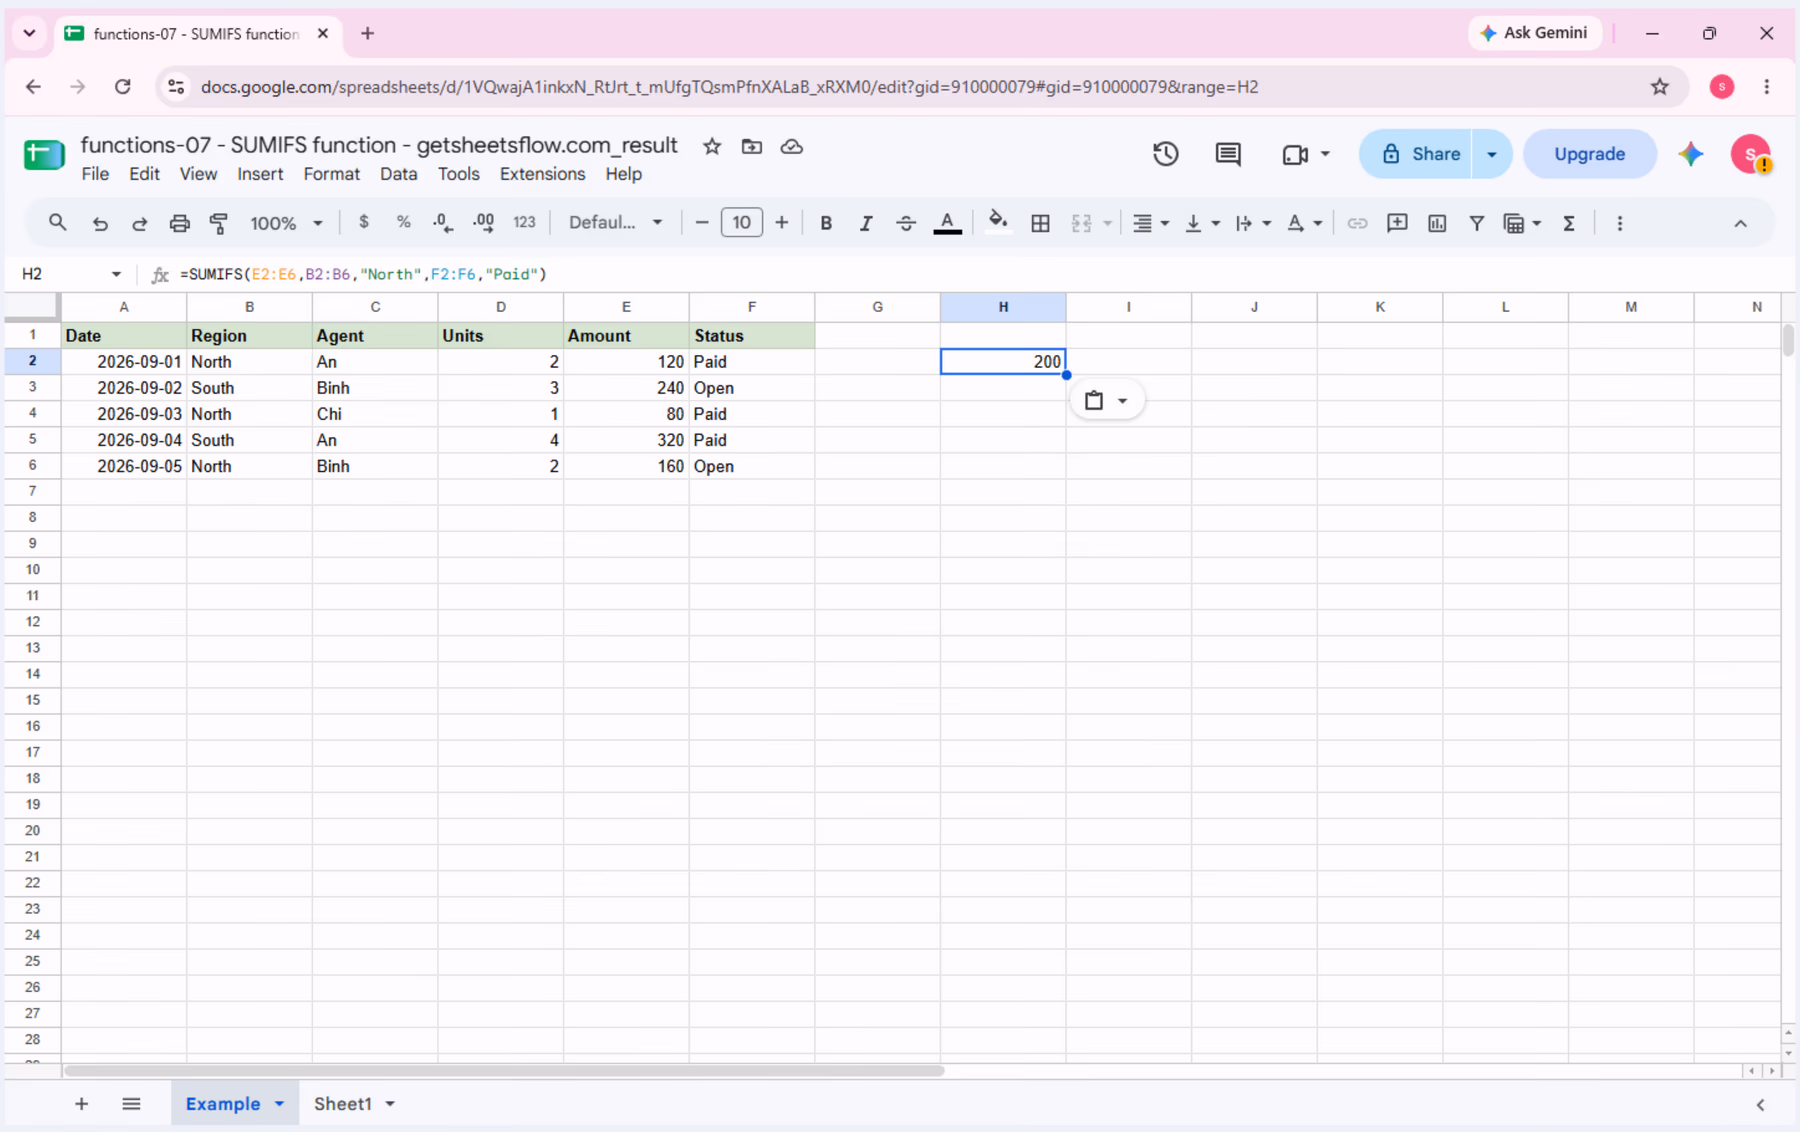Open the Default font dropdown

[615, 222]
